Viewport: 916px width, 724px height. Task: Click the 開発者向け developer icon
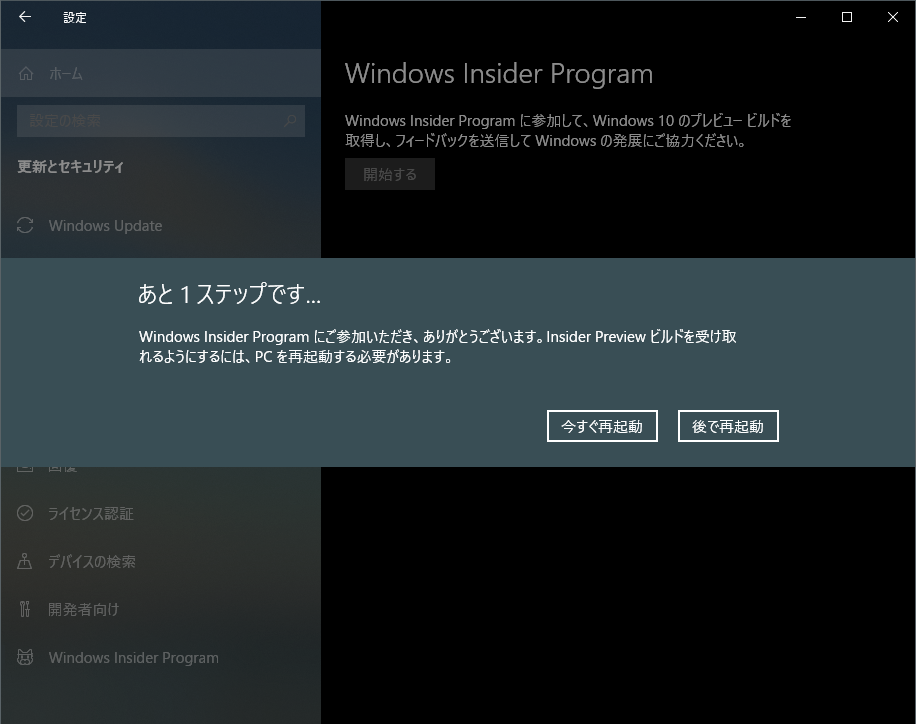click(x=24, y=609)
